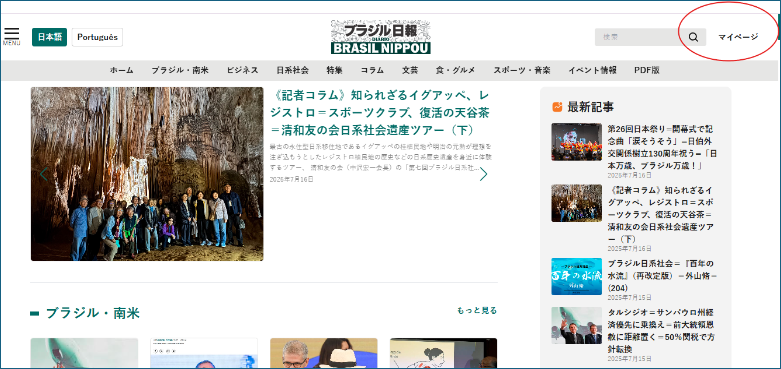
Task: Click the search magnifier icon
Action: click(693, 37)
